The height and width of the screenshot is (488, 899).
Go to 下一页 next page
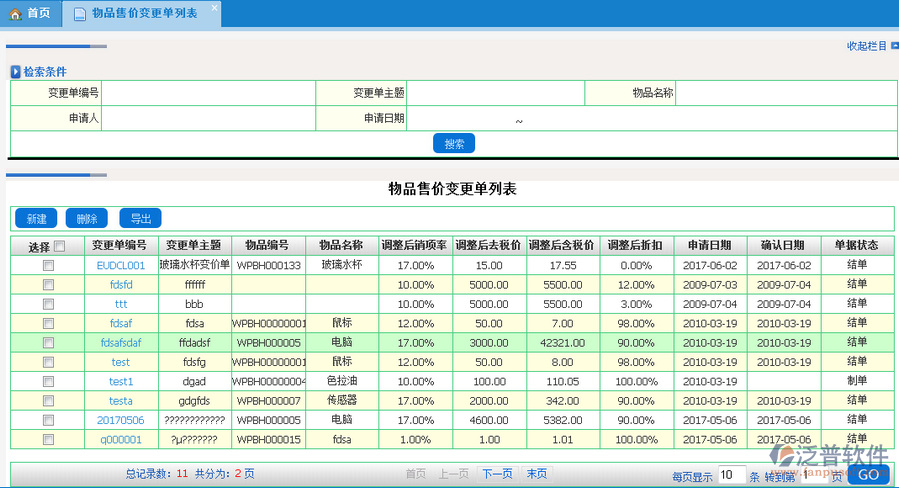pyautogui.click(x=497, y=474)
